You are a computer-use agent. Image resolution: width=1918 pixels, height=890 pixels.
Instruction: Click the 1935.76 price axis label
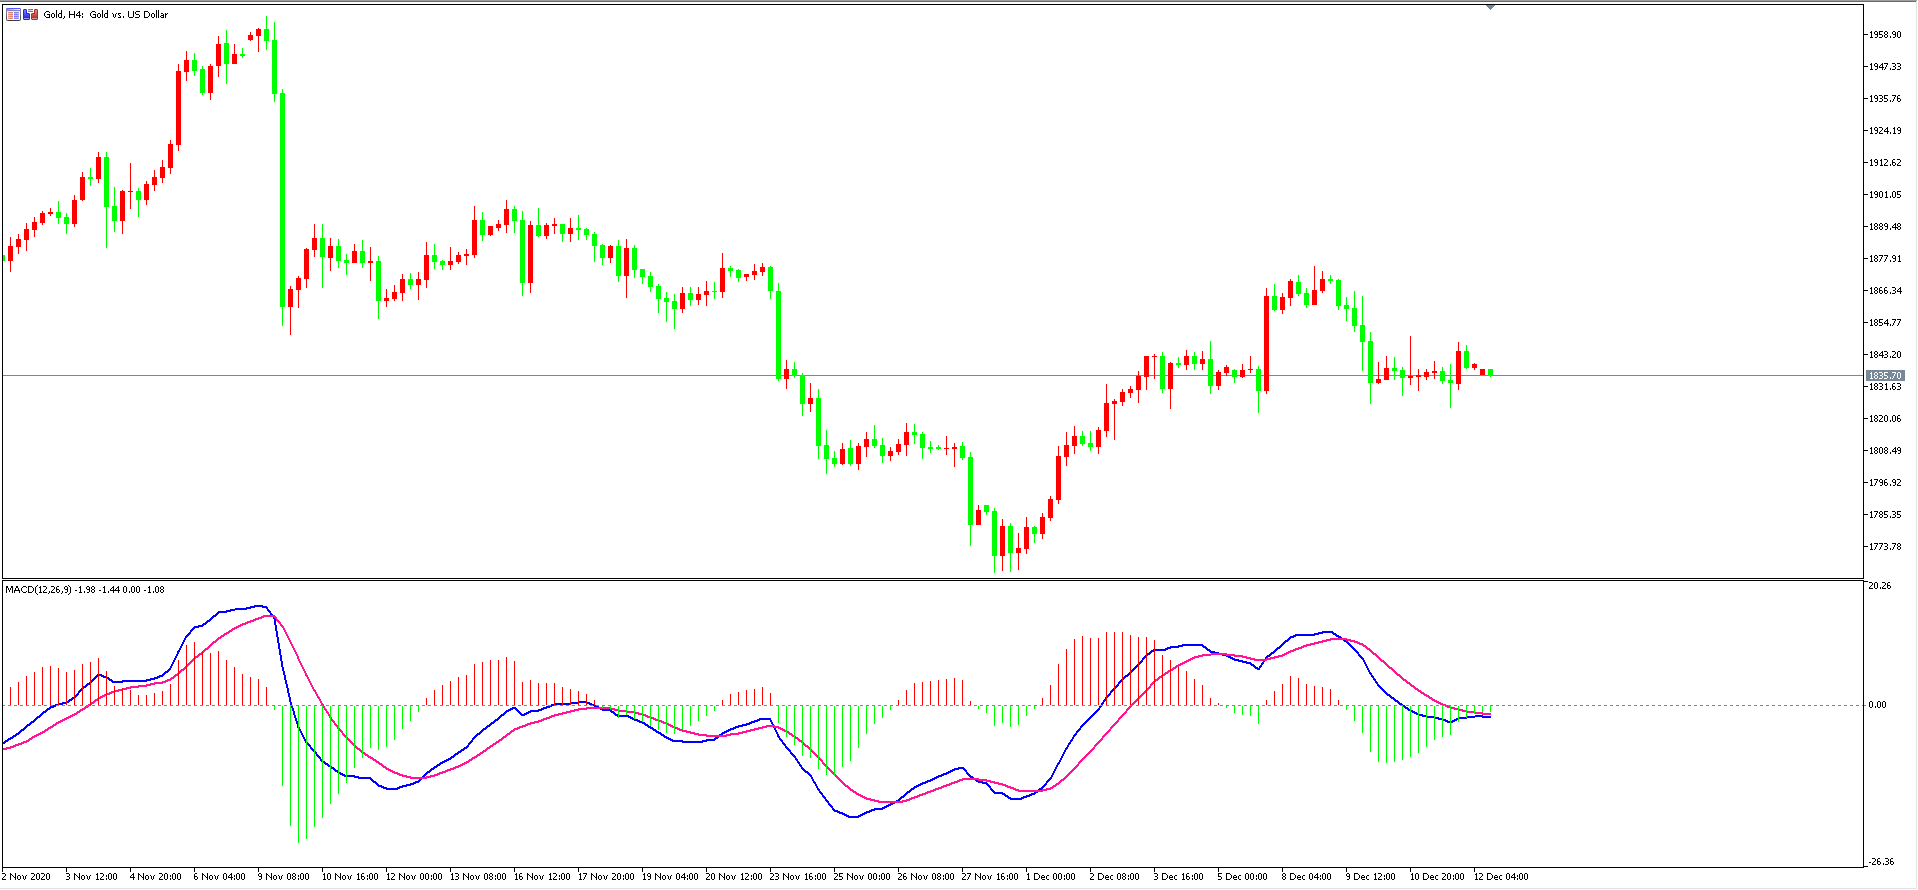1885,99
